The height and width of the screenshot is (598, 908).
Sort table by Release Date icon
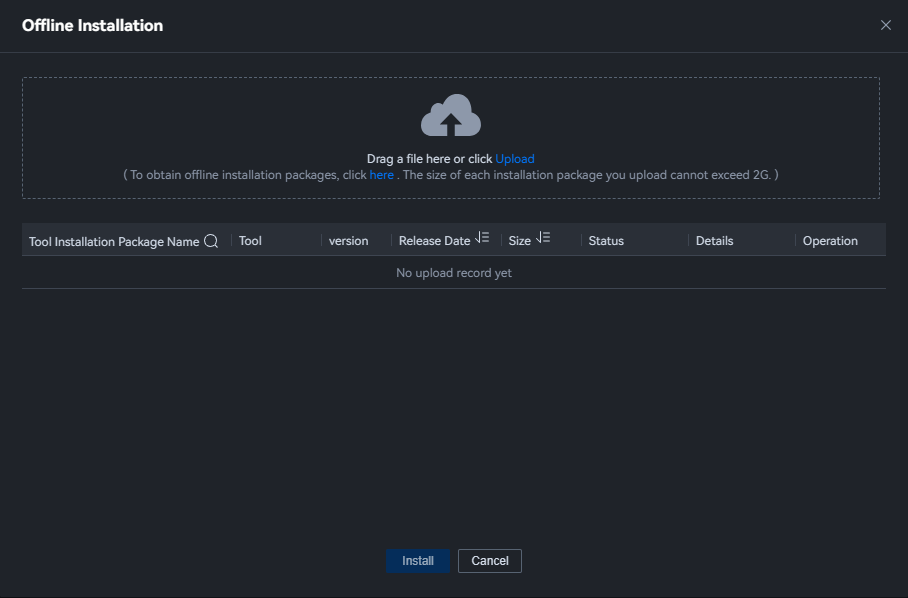(482, 237)
